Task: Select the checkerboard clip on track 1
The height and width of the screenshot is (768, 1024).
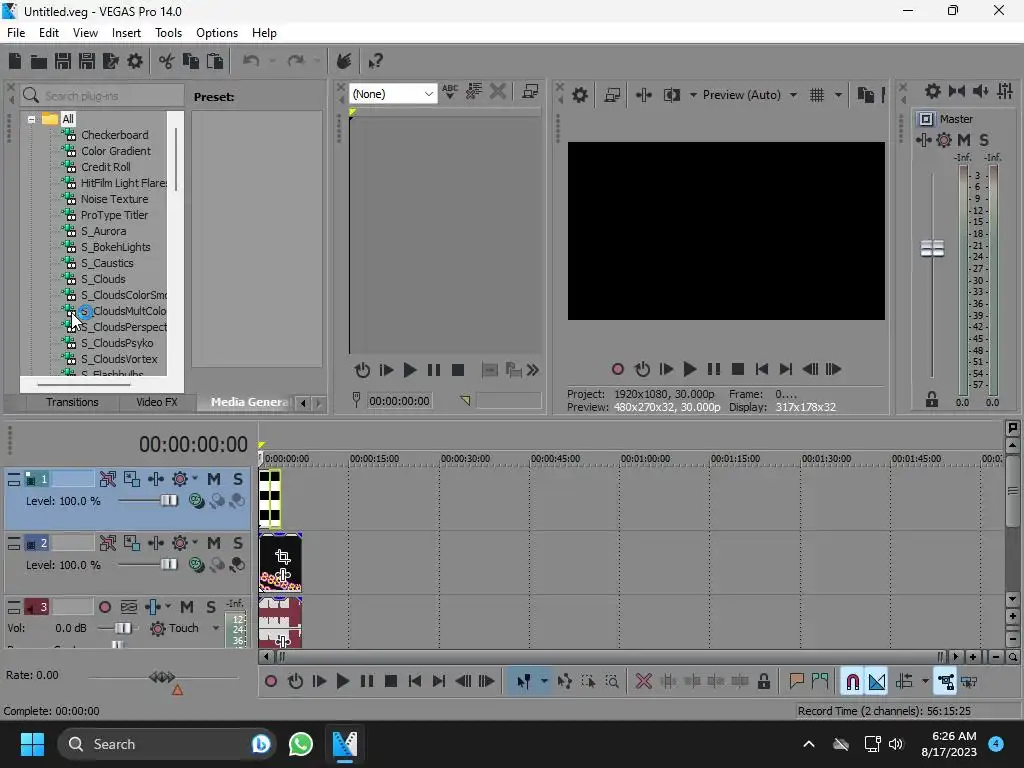Action: (x=270, y=499)
